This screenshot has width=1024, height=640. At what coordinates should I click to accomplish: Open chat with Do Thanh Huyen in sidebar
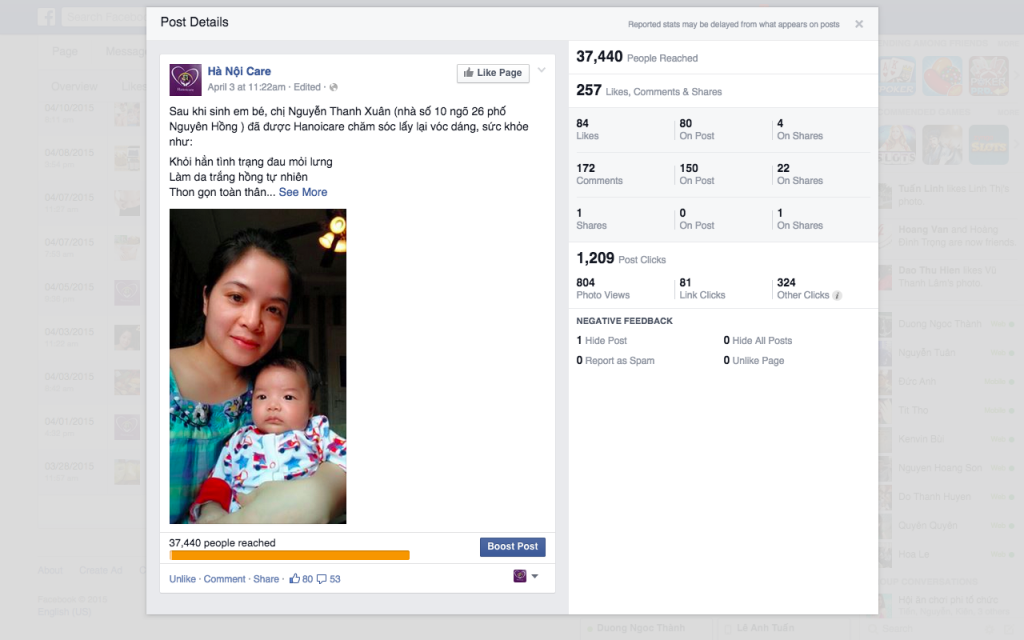[x=948, y=496]
